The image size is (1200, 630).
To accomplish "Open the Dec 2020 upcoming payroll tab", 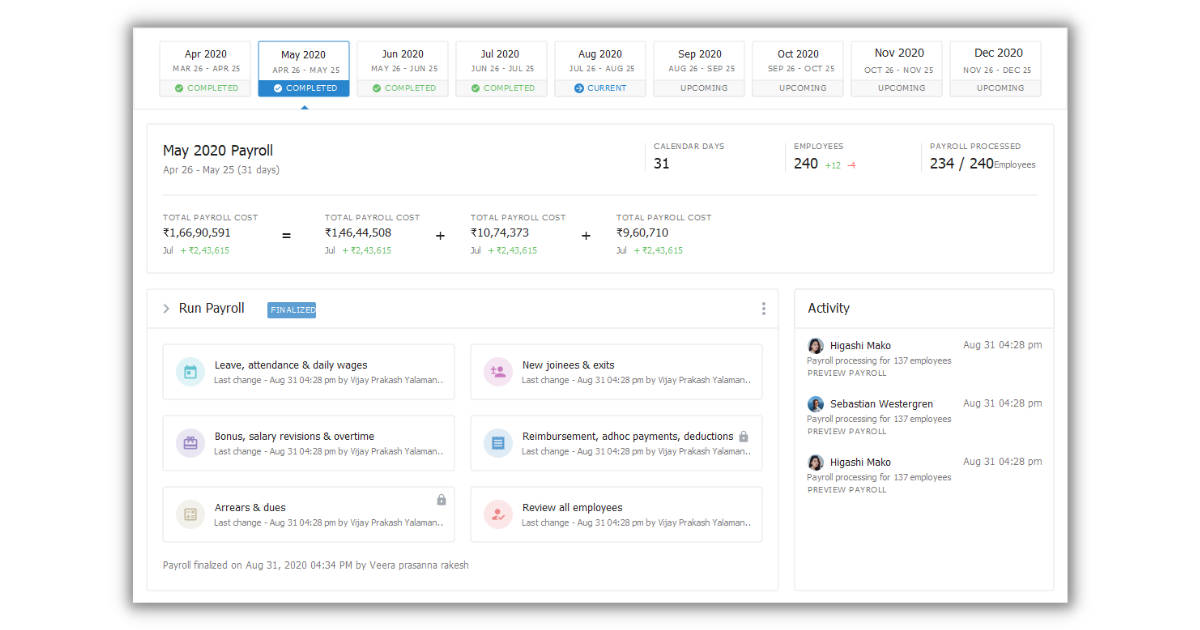I will pos(996,66).
